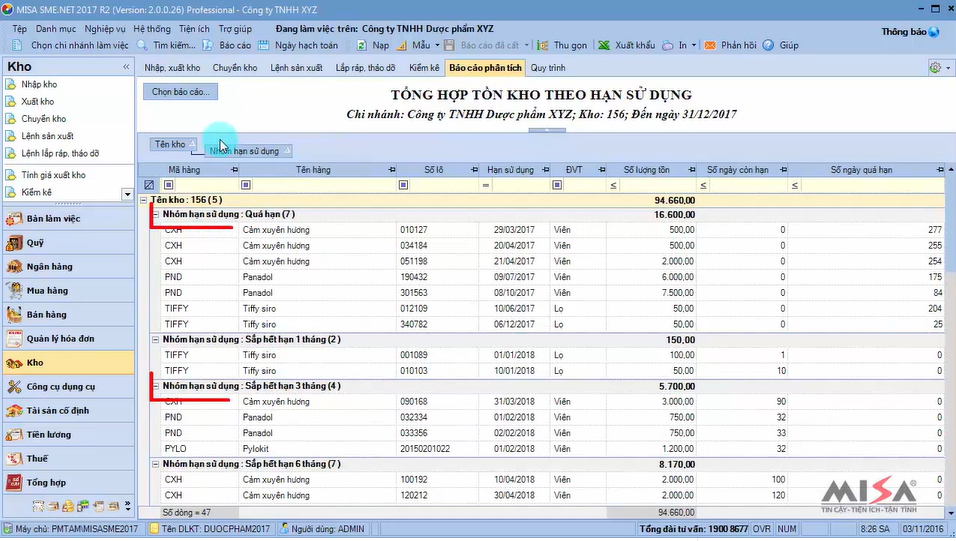The height and width of the screenshot is (541, 956).
Task: Collapse the Quá hạn (7) group
Action: pyautogui.click(x=155, y=215)
